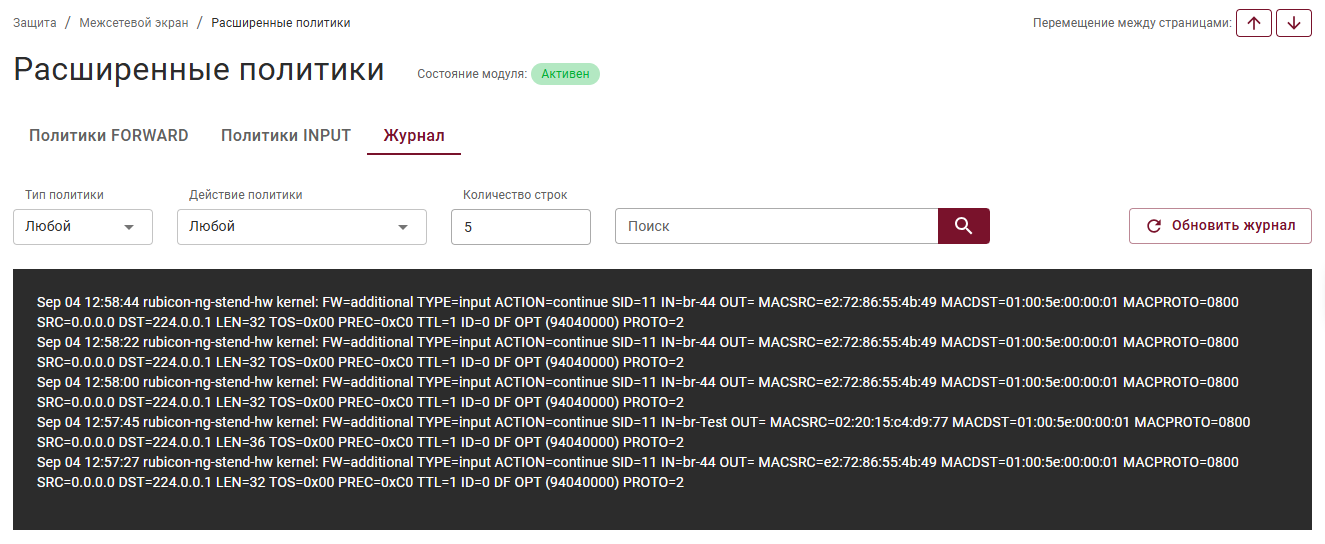This screenshot has height=544, width=1325.
Task: Refresh the log with Обновить журнал
Action: coord(1220,226)
